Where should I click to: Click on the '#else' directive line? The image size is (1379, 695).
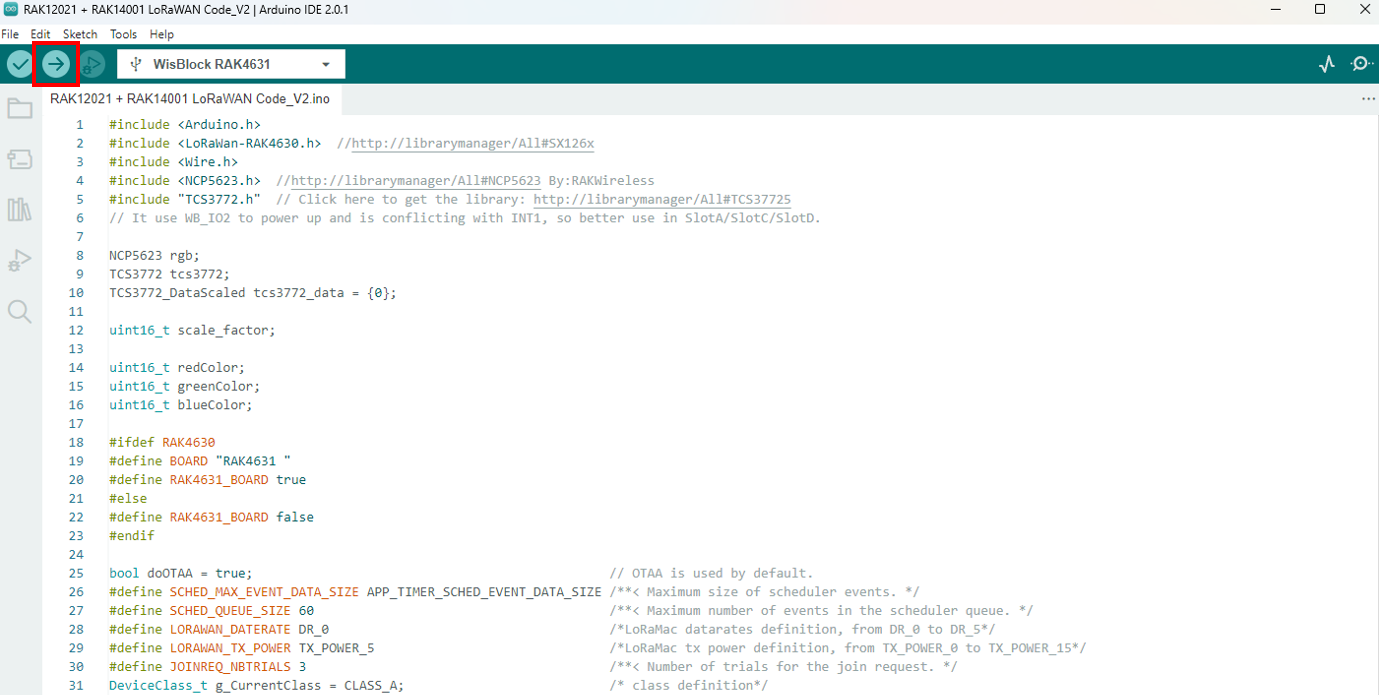[x=128, y=498]
